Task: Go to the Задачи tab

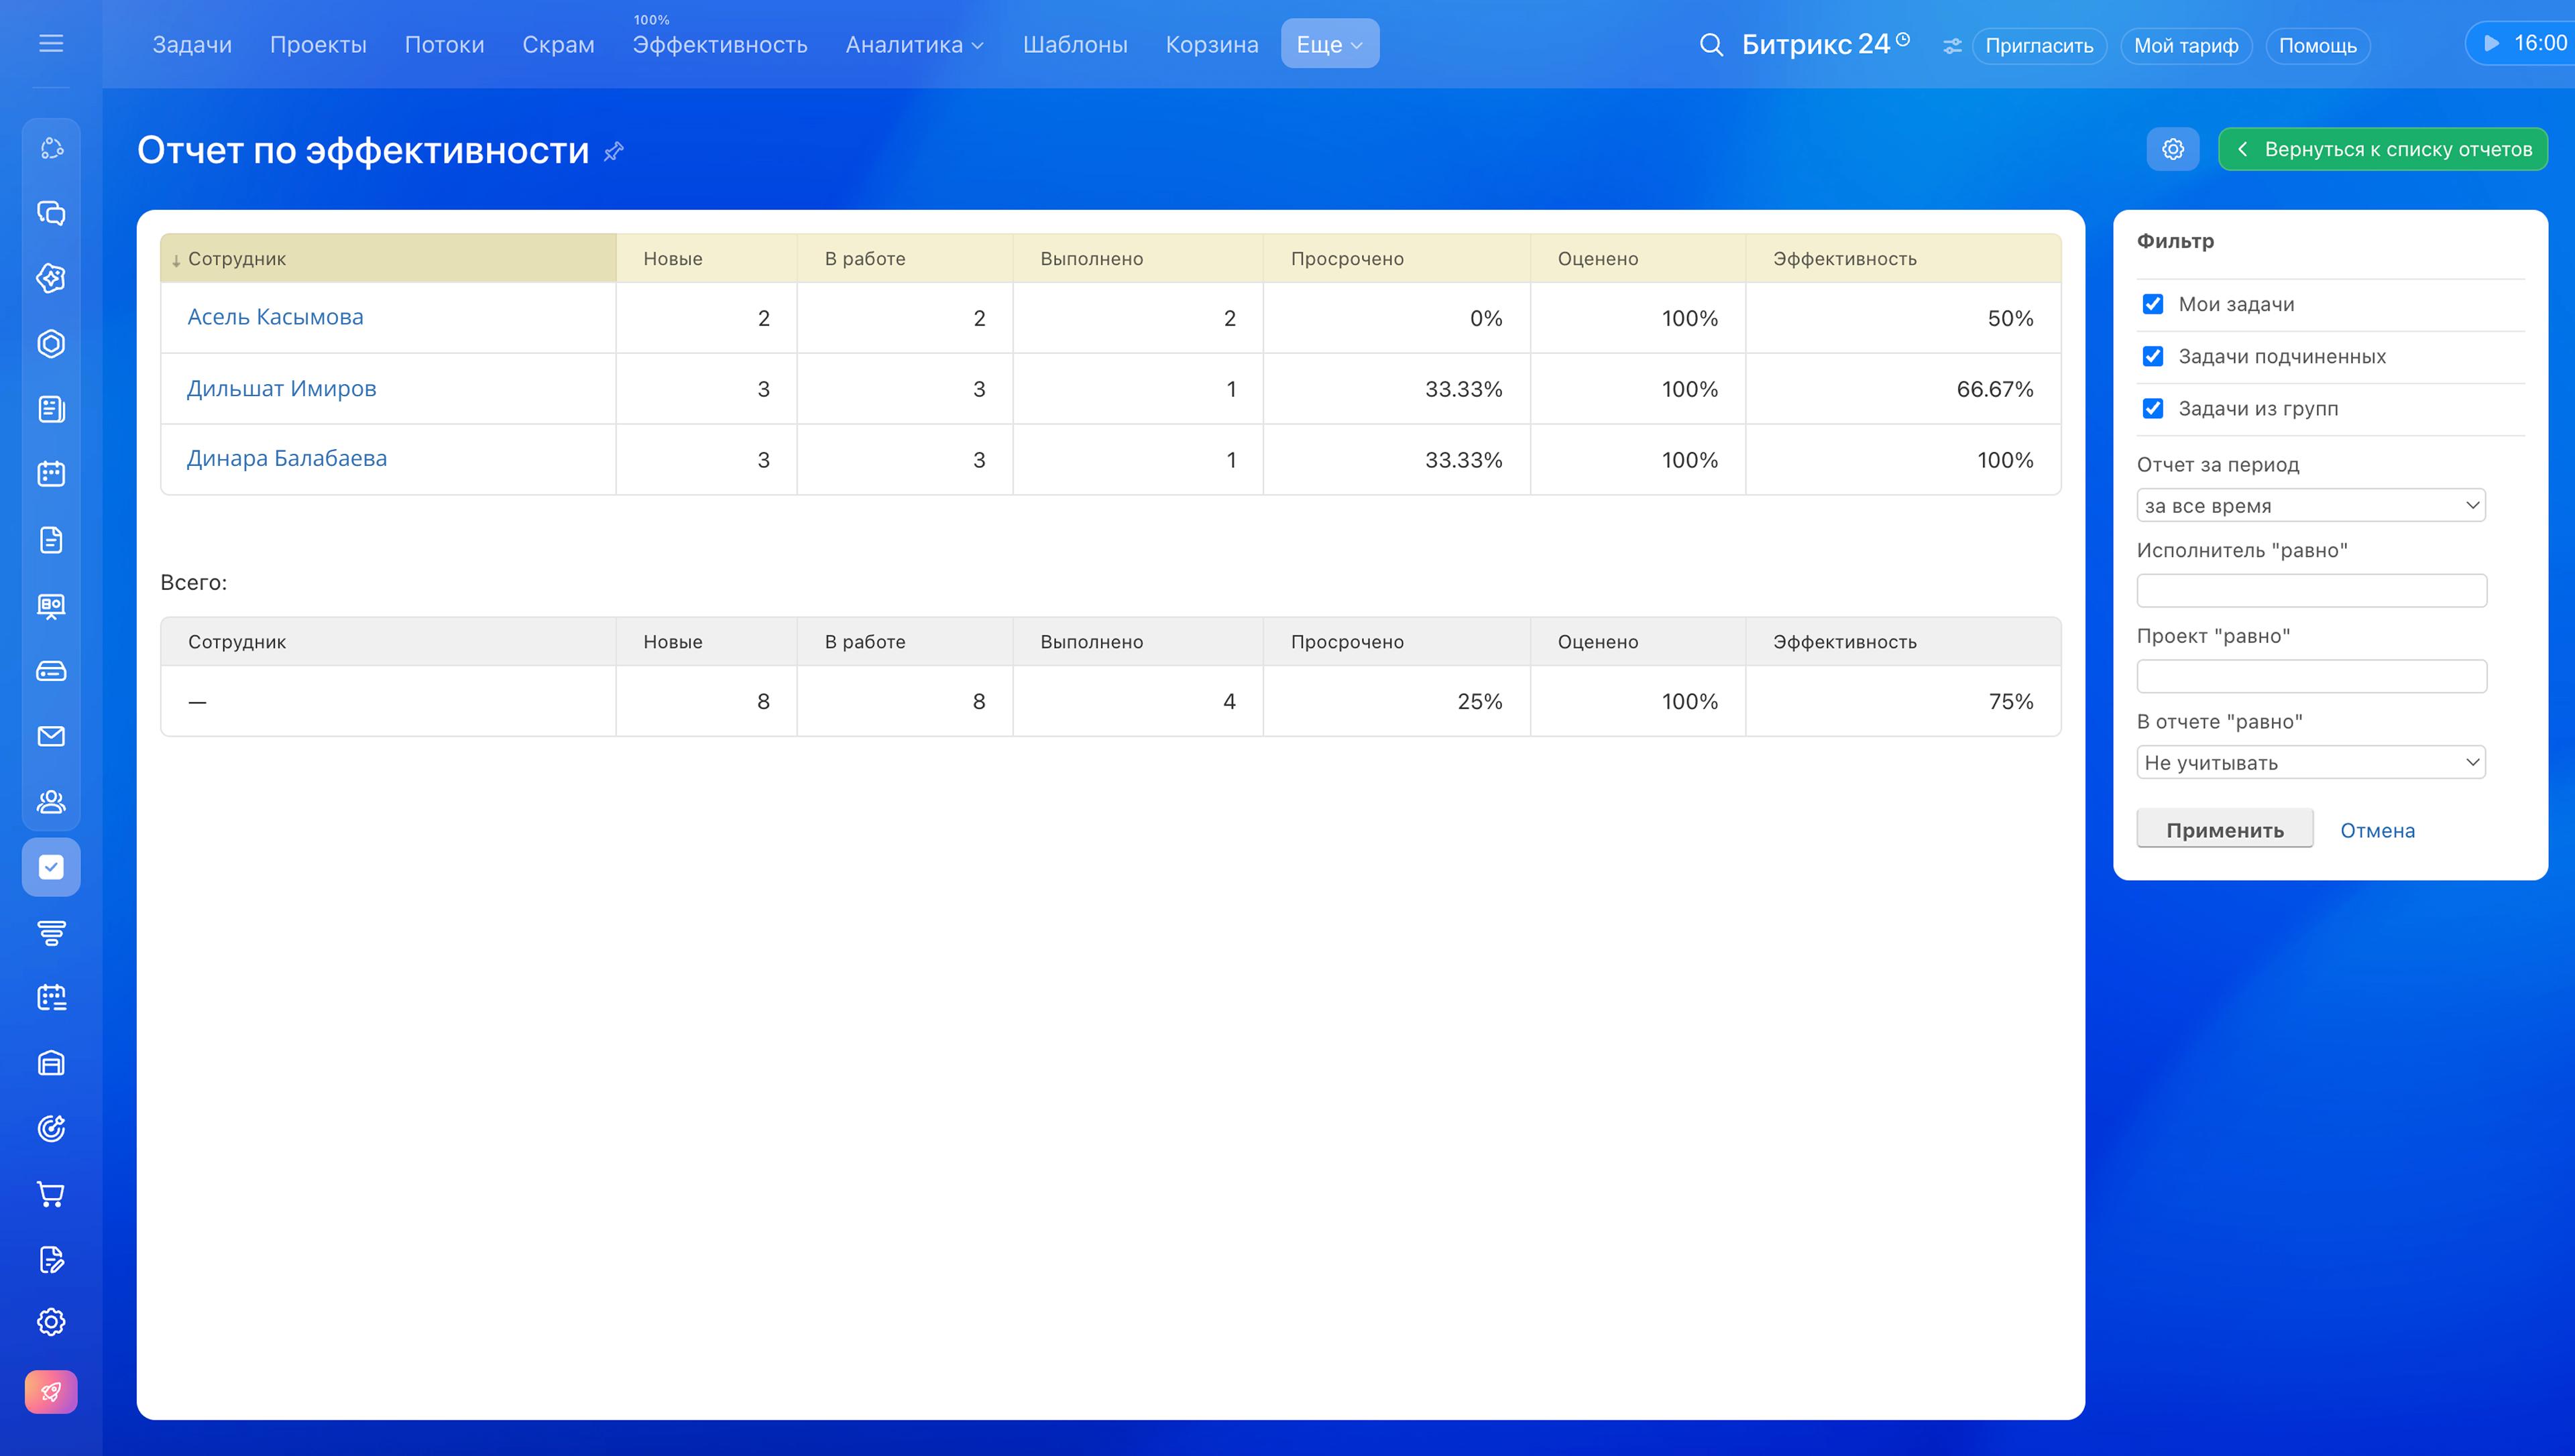Action: pyautogui.click(x=192, y=45)
